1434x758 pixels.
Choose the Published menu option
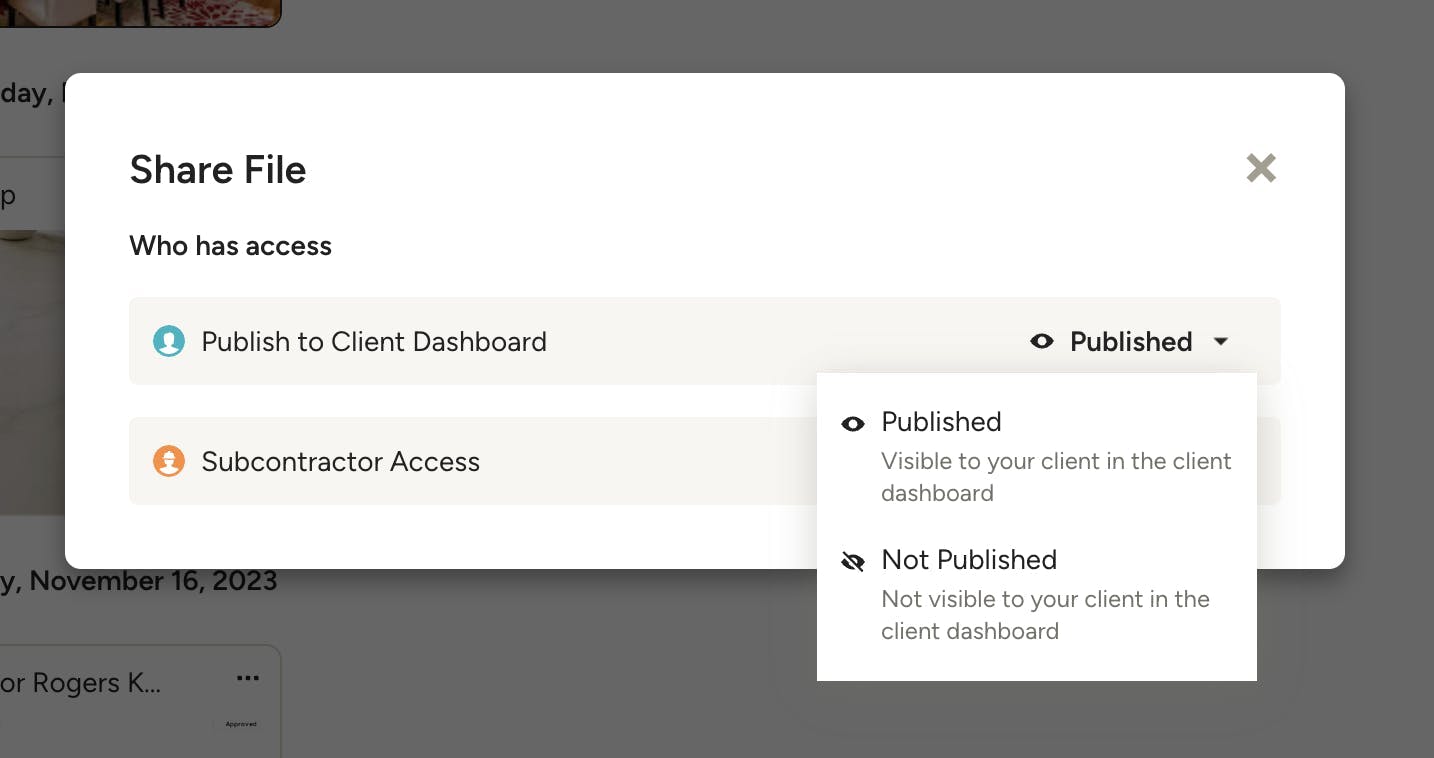[x=941, y=422]
